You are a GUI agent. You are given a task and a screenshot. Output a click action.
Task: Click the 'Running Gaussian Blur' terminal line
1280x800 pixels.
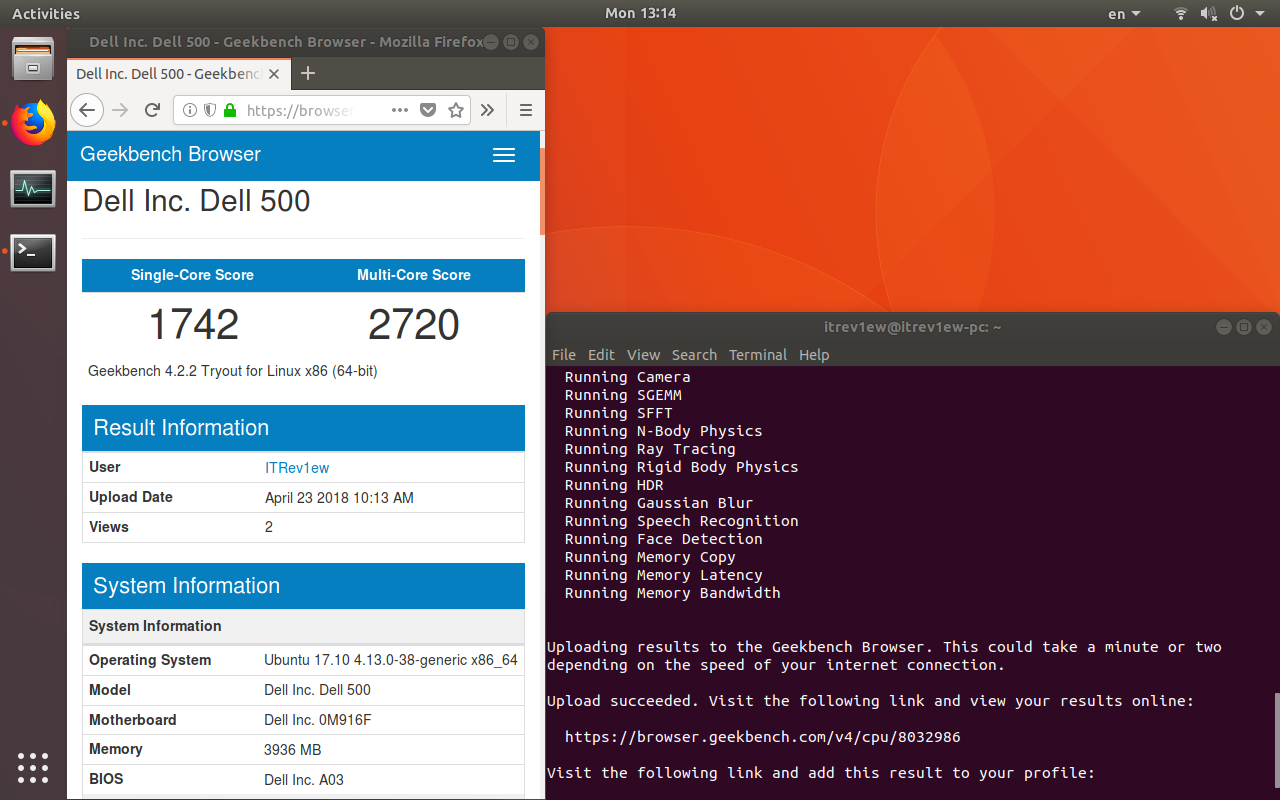tap(659, 503)
